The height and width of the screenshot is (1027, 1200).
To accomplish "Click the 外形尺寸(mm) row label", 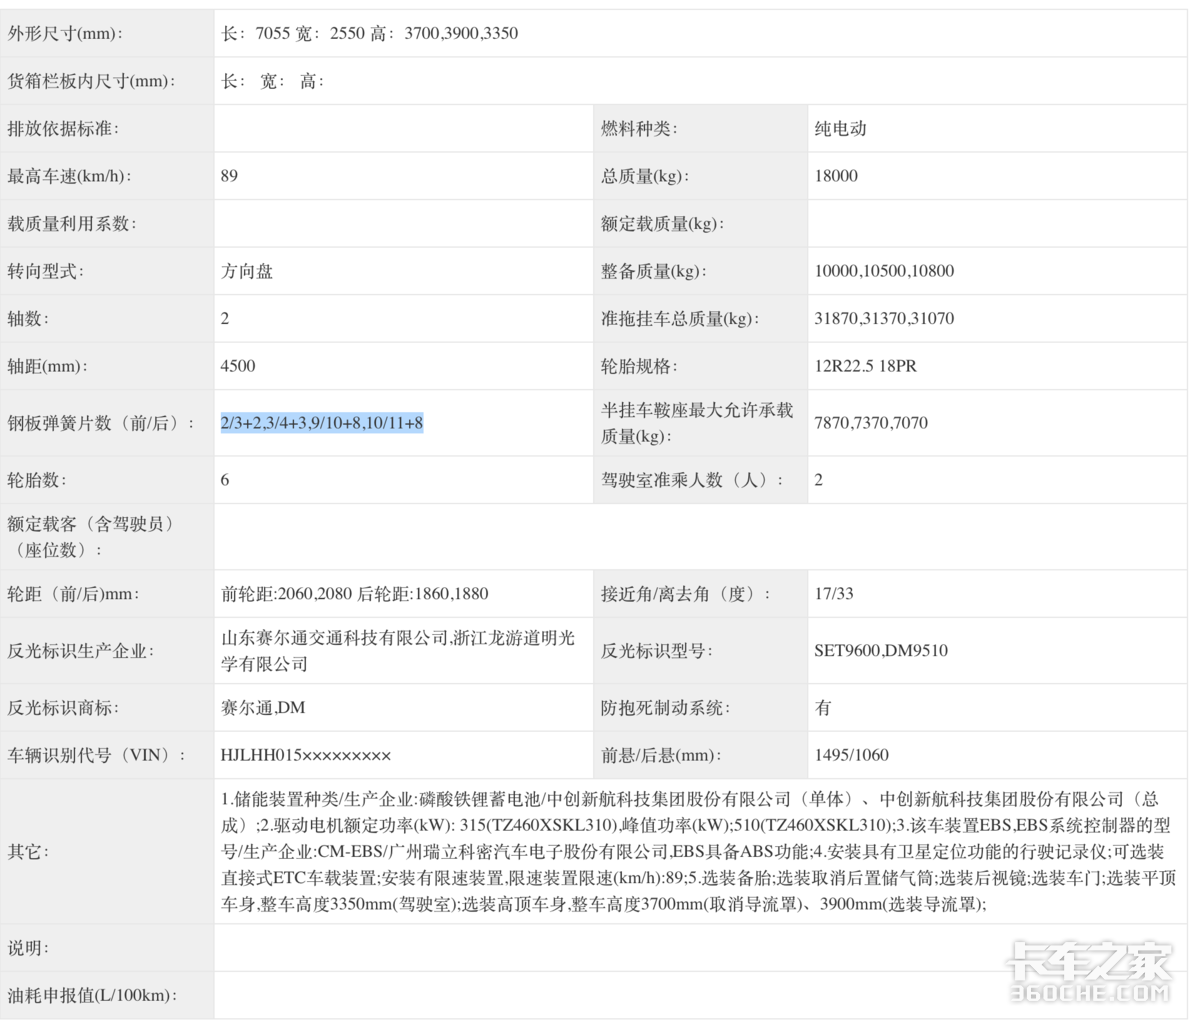I will [x=66, y=33].
